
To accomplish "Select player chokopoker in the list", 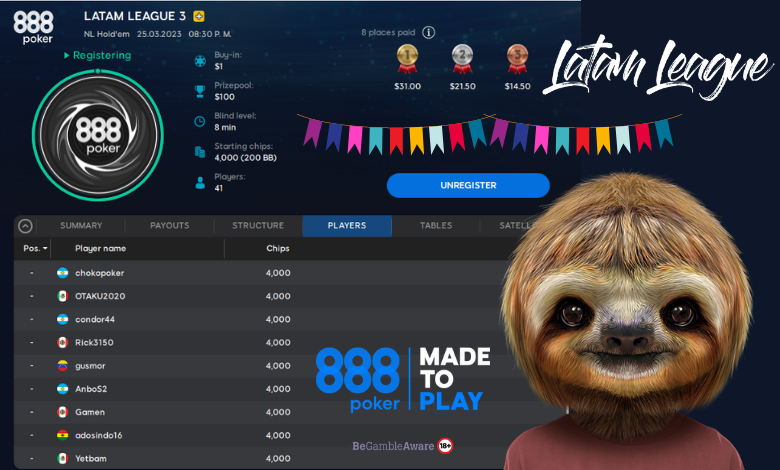I will click(x=100, y=273).
